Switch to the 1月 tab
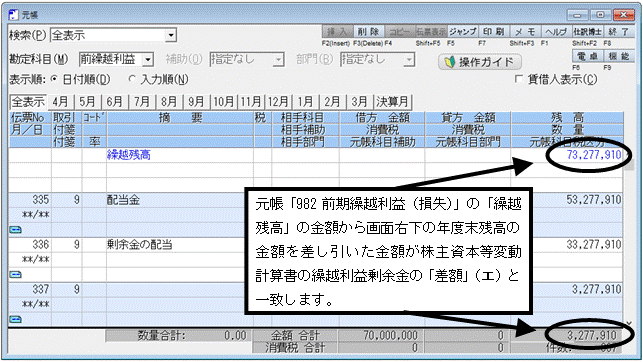Image resolution: width=643 pixels, height=362 pixels. coord(305,101)
